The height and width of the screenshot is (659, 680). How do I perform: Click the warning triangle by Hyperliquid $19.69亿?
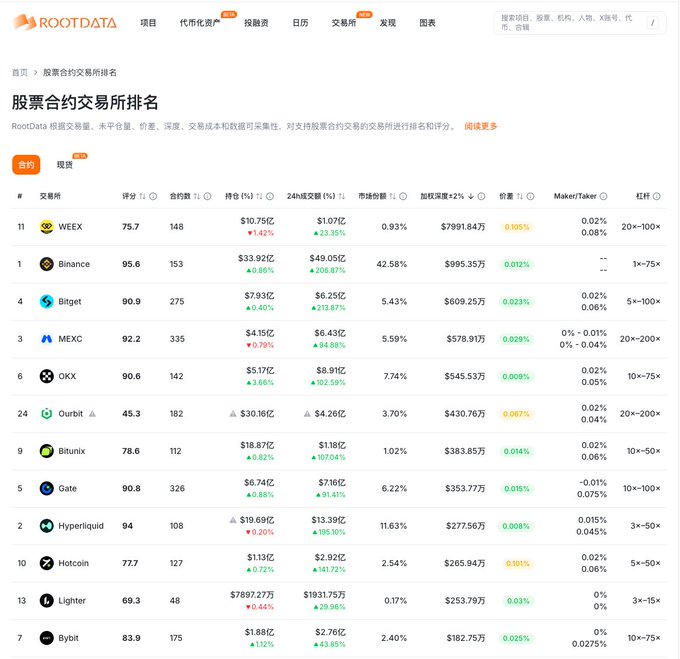(x=233, y=519)
